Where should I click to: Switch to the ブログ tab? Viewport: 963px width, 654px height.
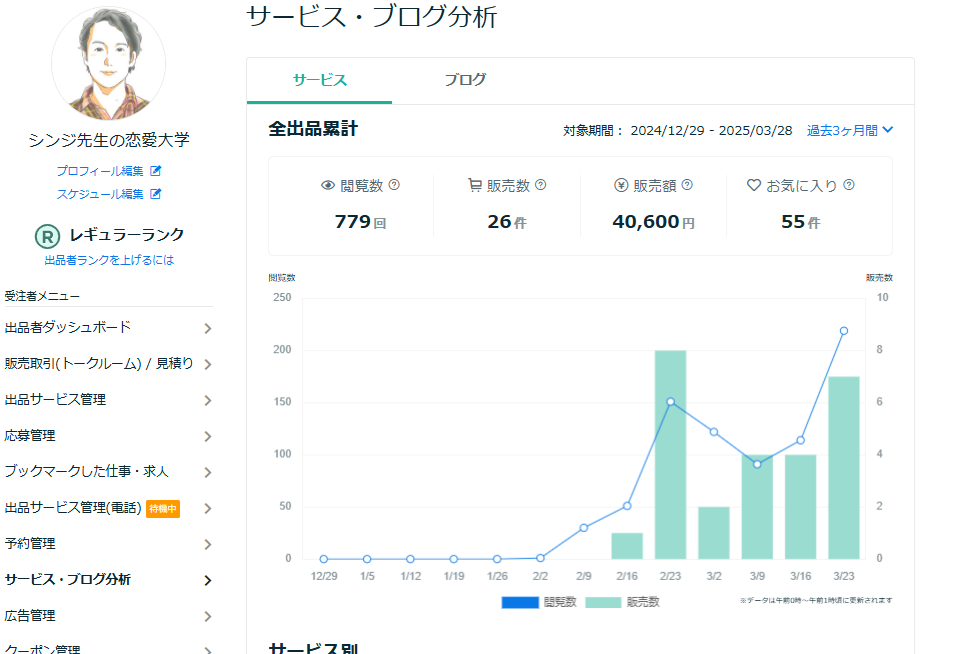click(465, 80)
